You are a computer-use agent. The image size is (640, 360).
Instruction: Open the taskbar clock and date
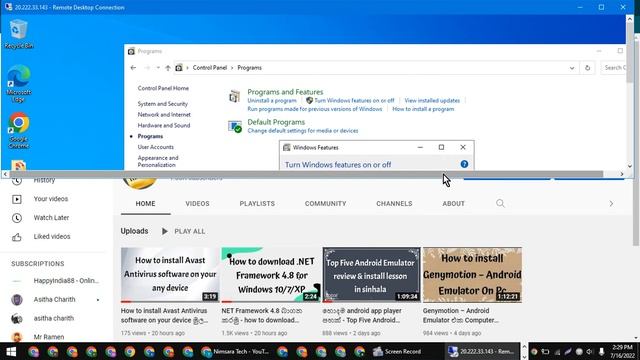[x=623, y=351]
